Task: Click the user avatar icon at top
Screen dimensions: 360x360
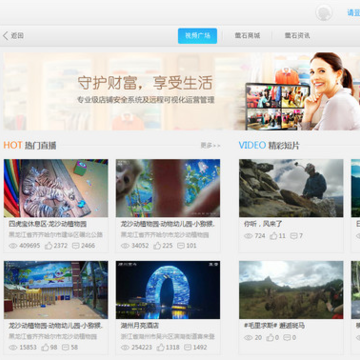Action: [324, 13]
